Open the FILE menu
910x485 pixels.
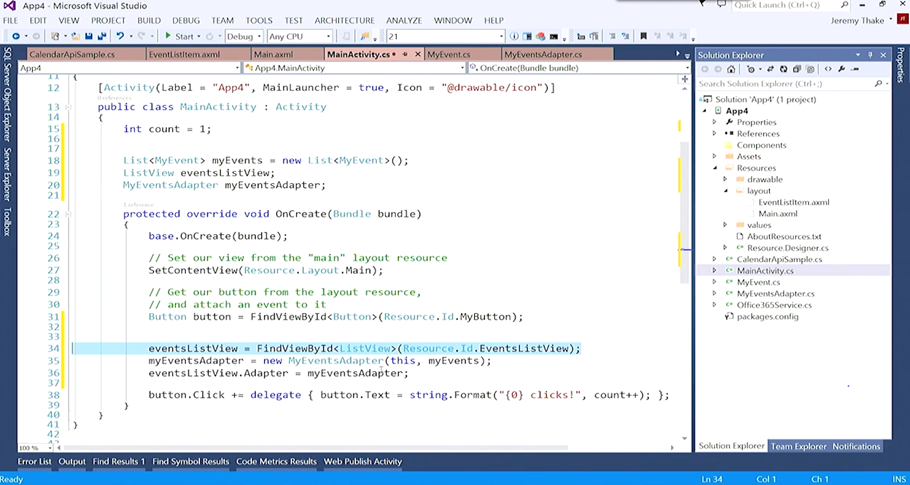(x=10, y=20)
